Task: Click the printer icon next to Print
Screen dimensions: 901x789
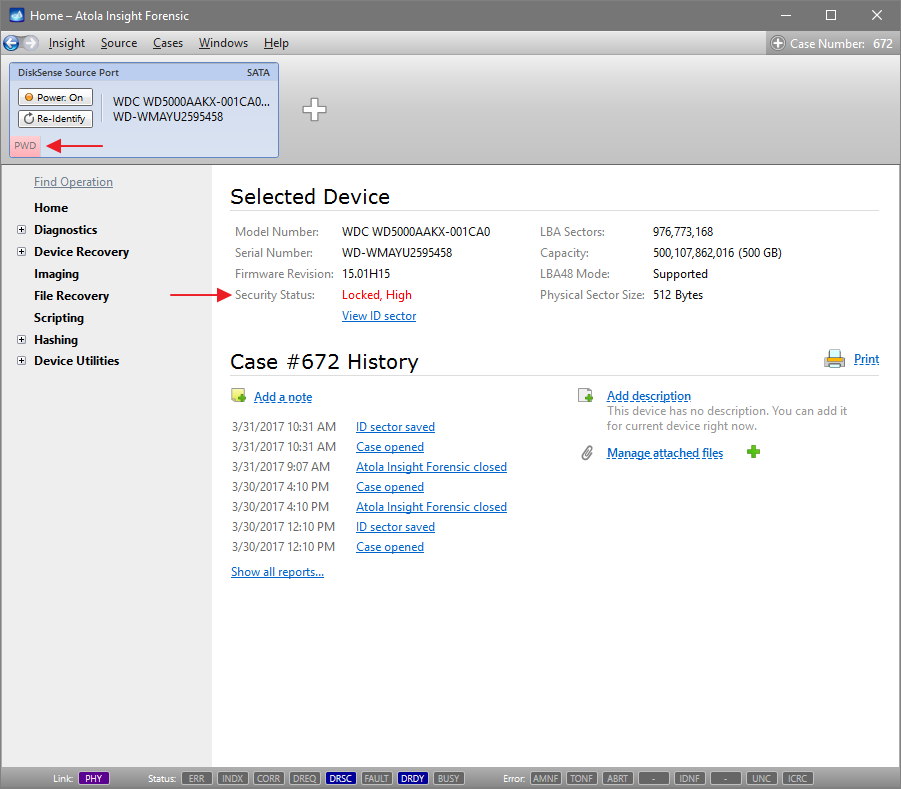Action: tap(834, 358)
